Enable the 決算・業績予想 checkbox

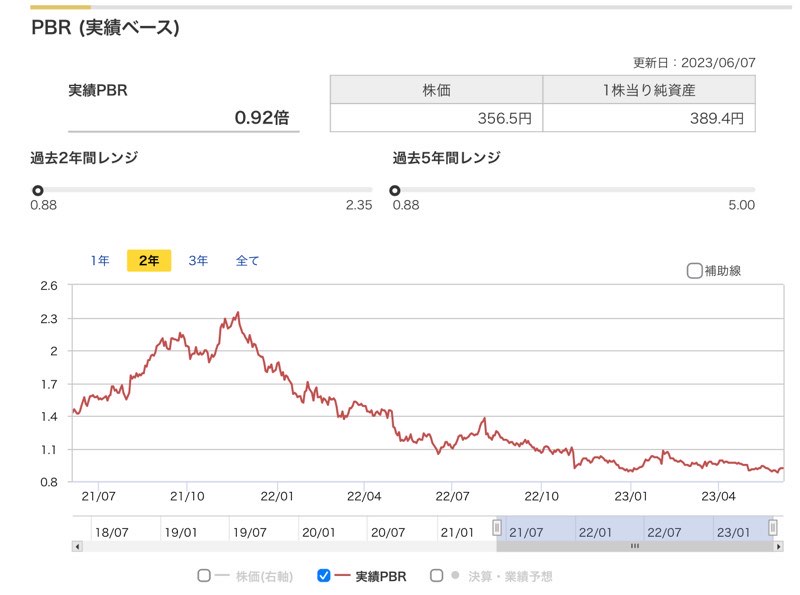[x=436, y=576]
